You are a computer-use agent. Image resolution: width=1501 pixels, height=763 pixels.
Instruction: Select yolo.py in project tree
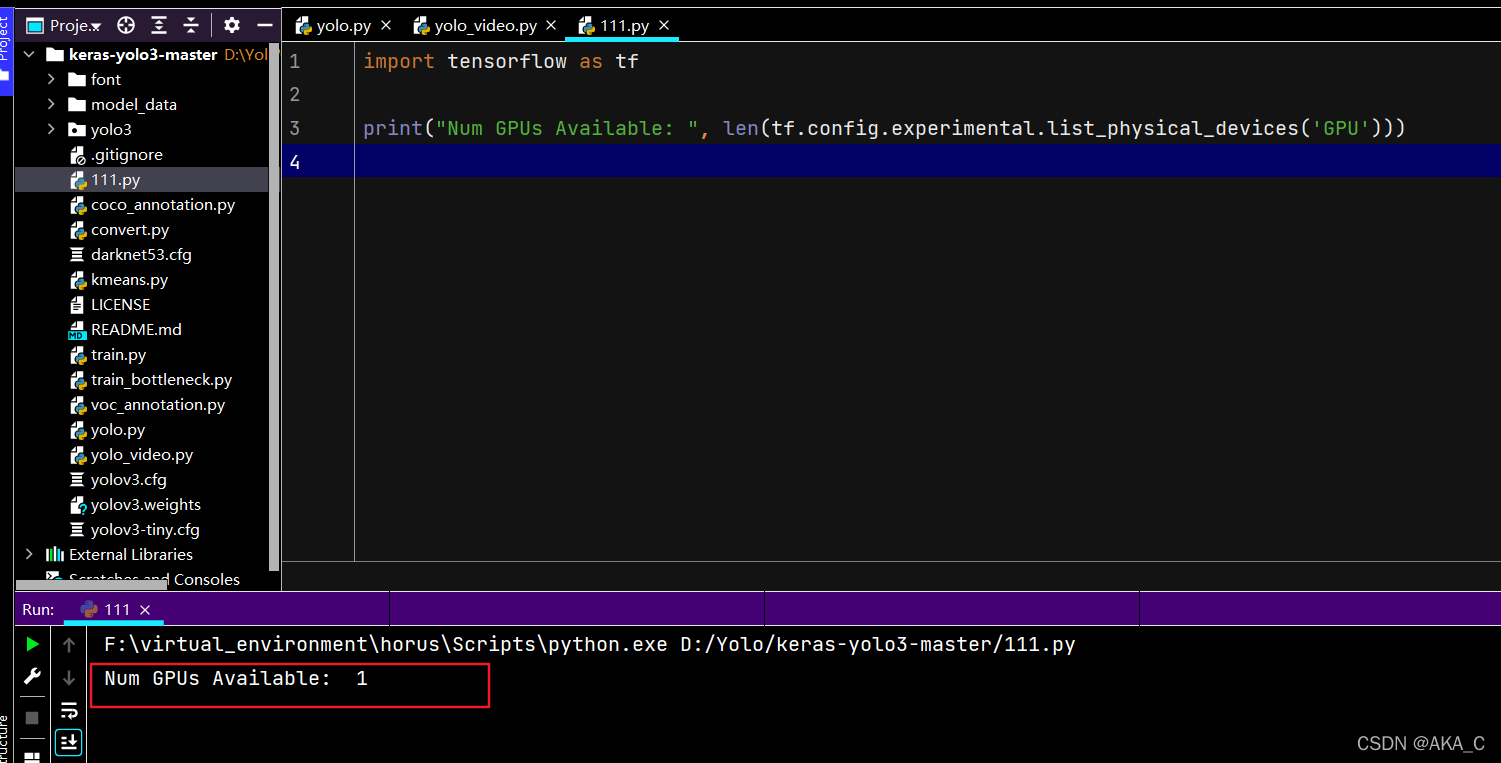(118, 429)
